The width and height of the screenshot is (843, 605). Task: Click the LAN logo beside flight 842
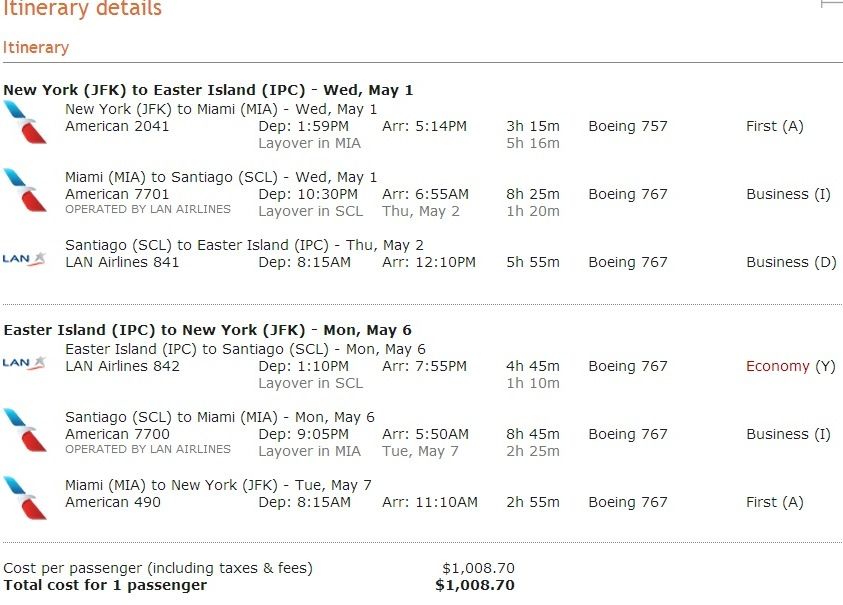pyautogui.click(x=24, y=363)
